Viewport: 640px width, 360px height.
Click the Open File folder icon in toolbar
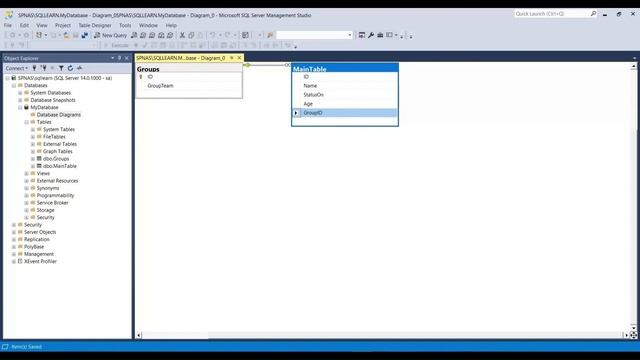pos(67,36)
